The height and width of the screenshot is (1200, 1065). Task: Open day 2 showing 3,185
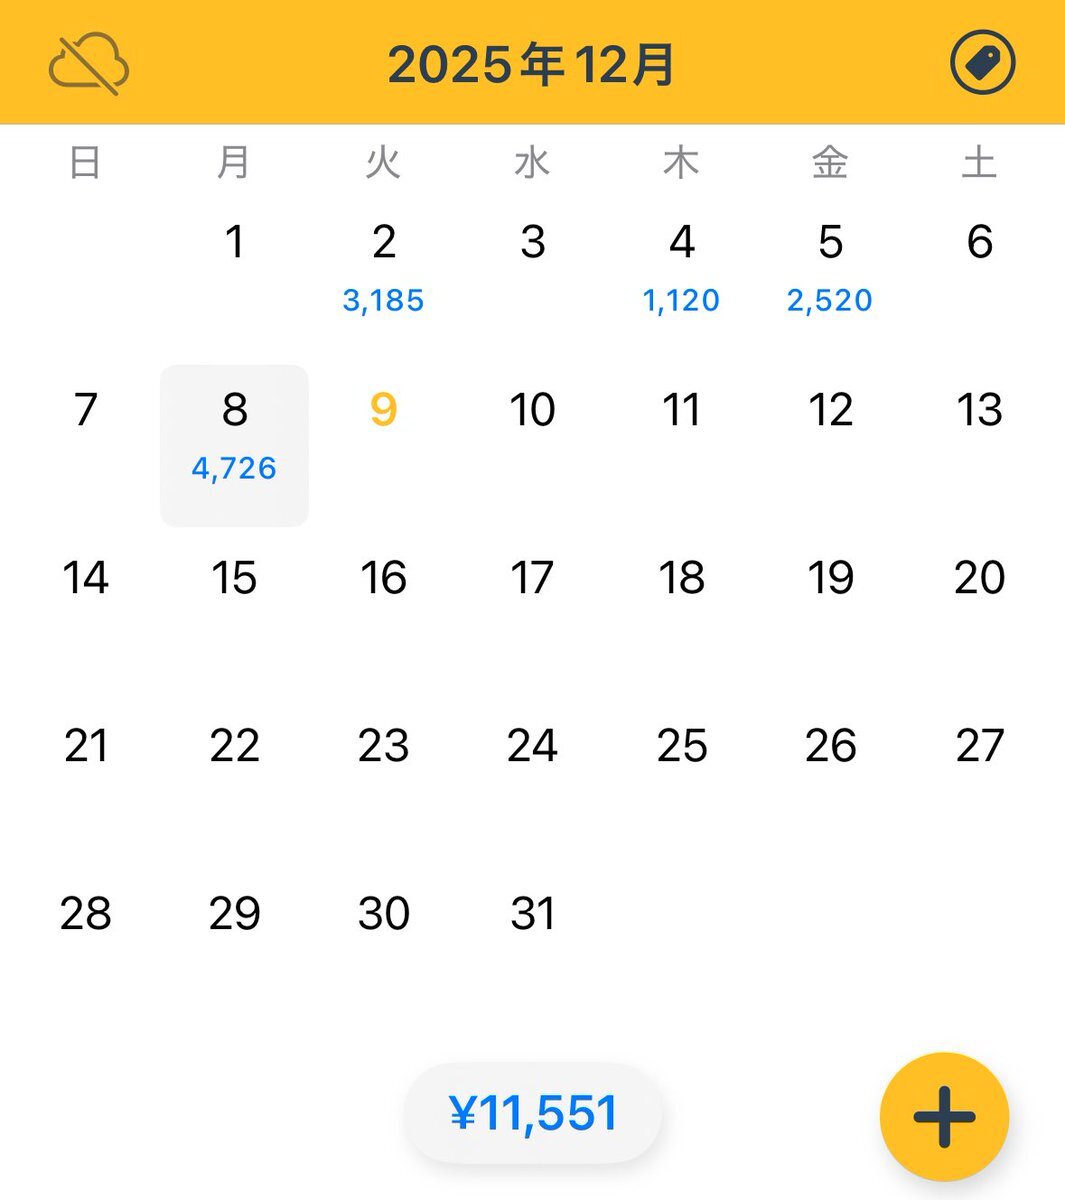pyautogui.click(x=383, y=268)
